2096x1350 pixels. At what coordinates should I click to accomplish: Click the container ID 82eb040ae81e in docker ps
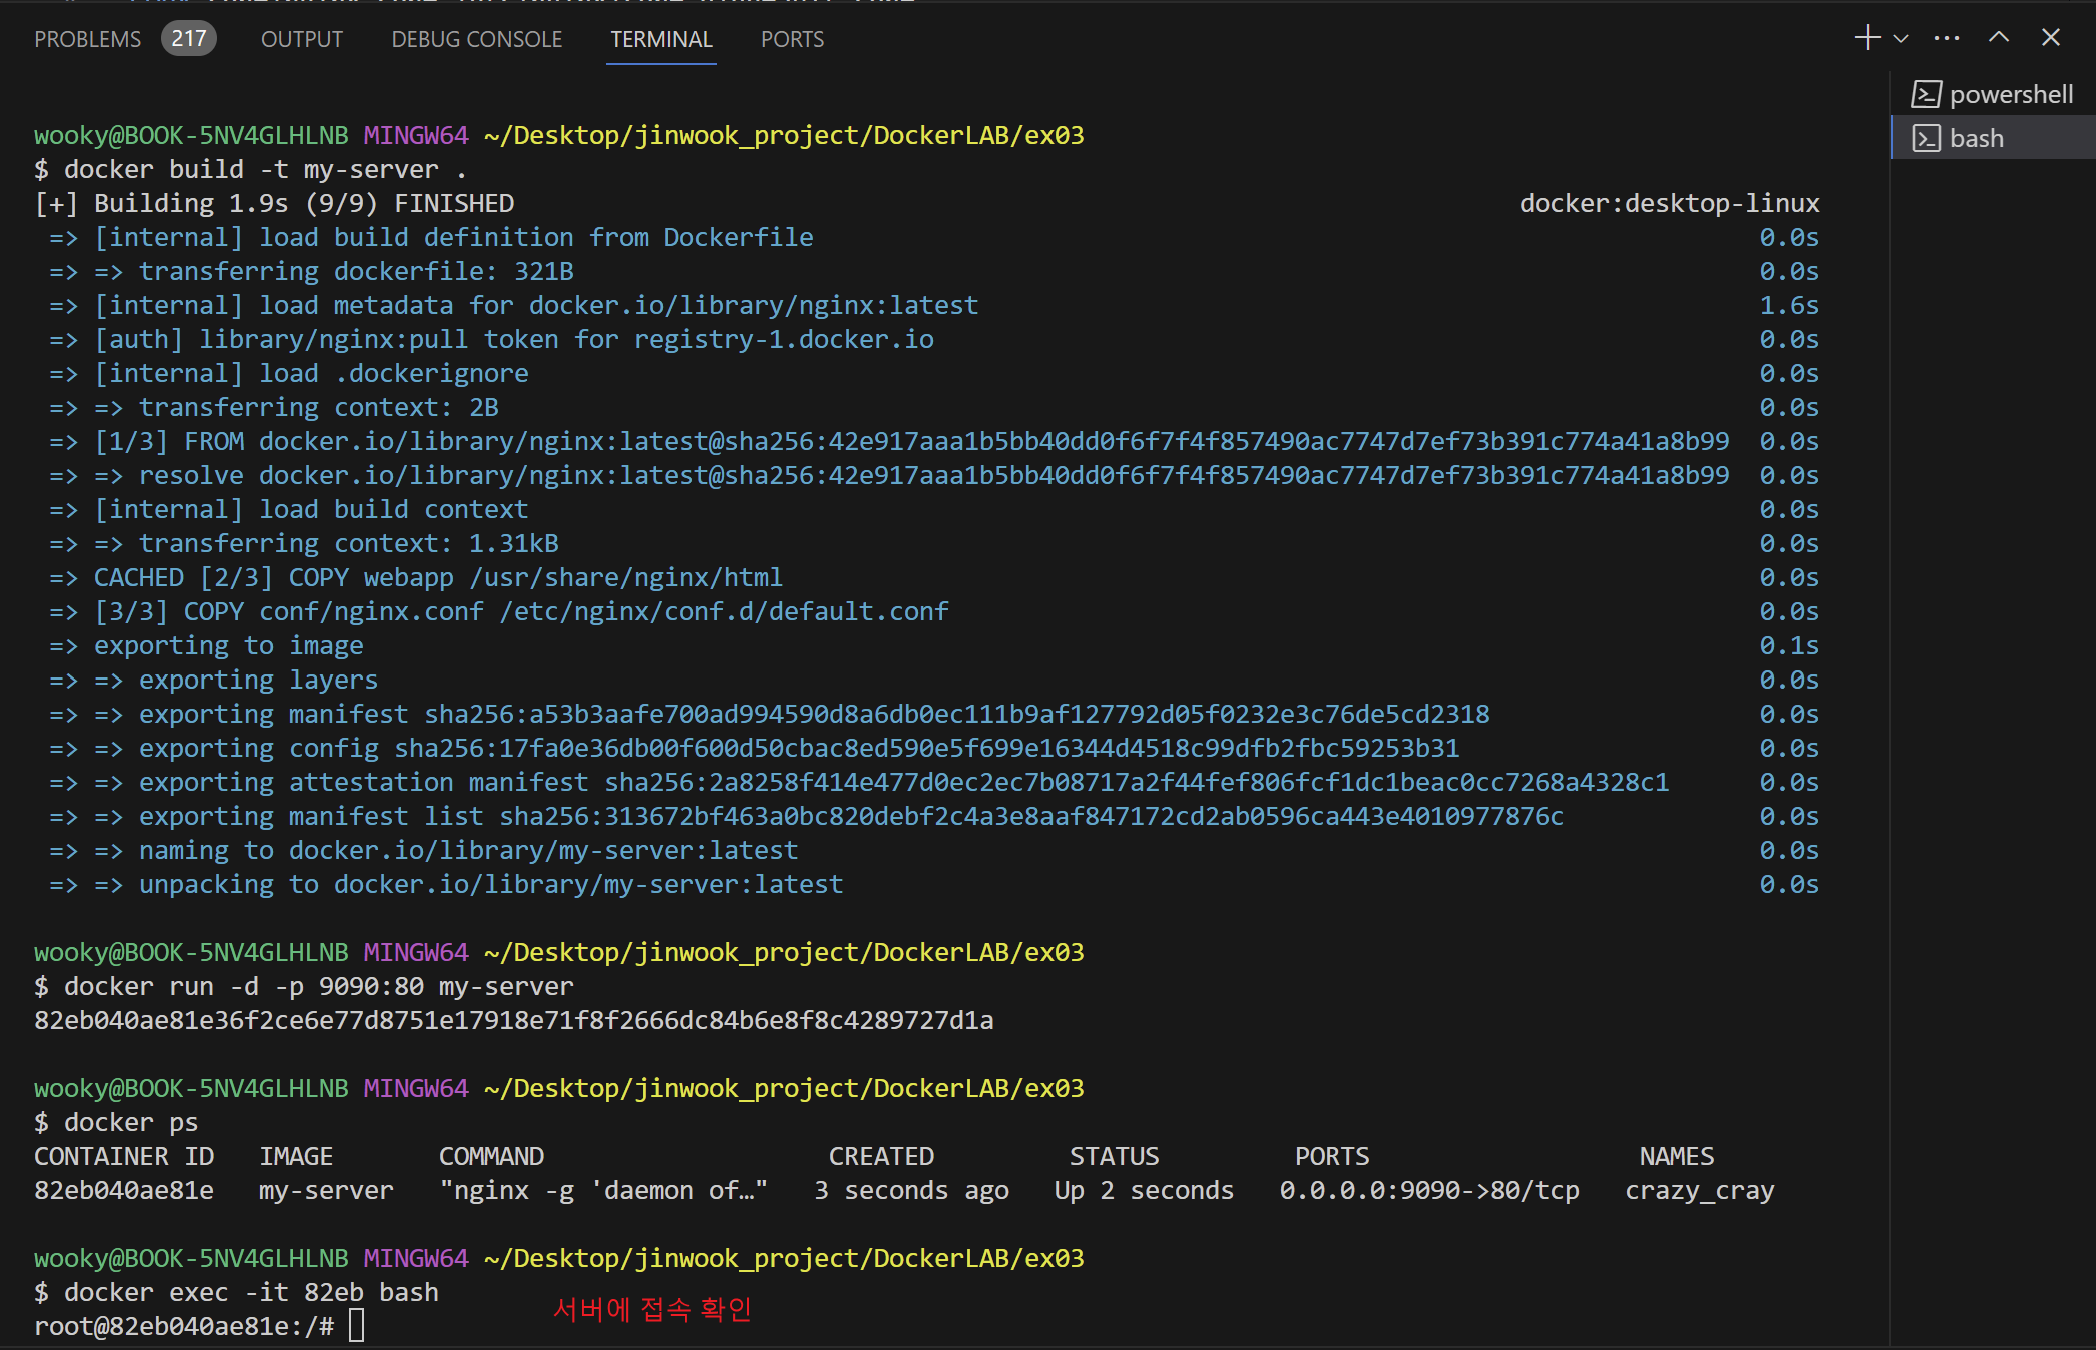click(x=124, y=1190)
